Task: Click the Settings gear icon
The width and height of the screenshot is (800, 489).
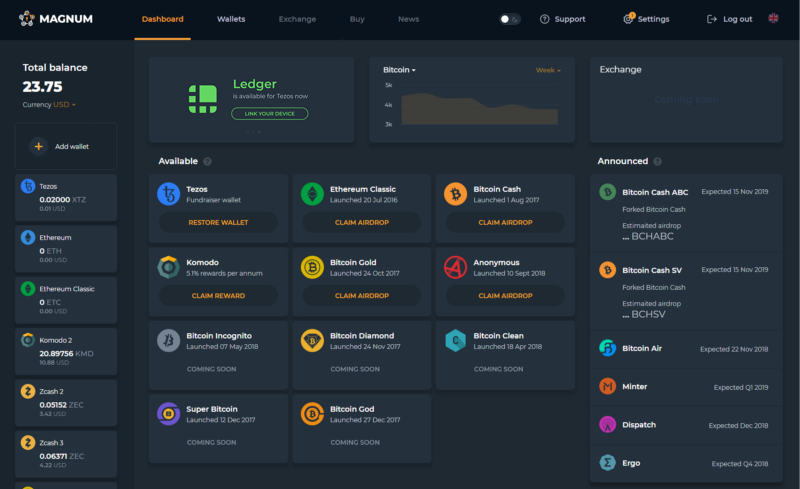Action: point(628,19)
